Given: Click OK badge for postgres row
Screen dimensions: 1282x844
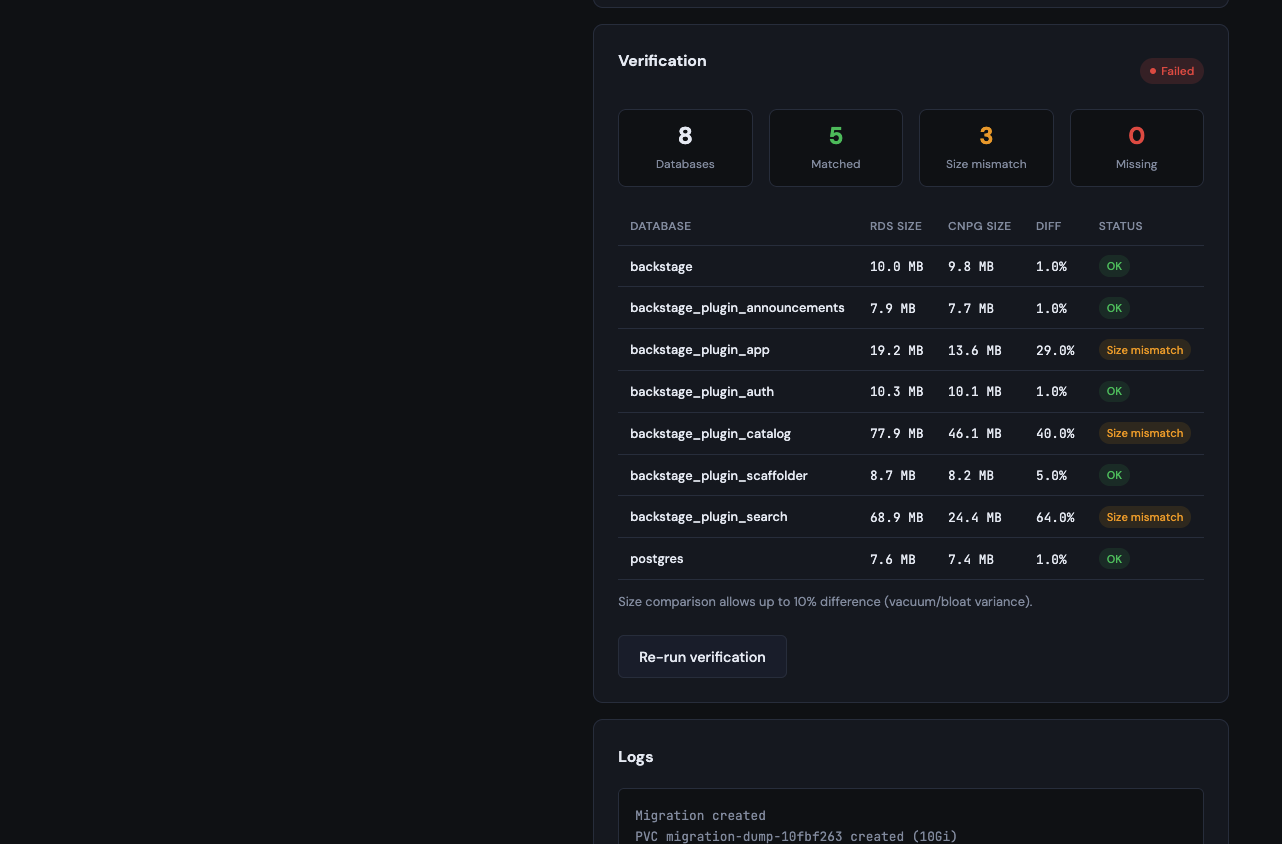Looking at the screenshot, I should click(1114, 559).
